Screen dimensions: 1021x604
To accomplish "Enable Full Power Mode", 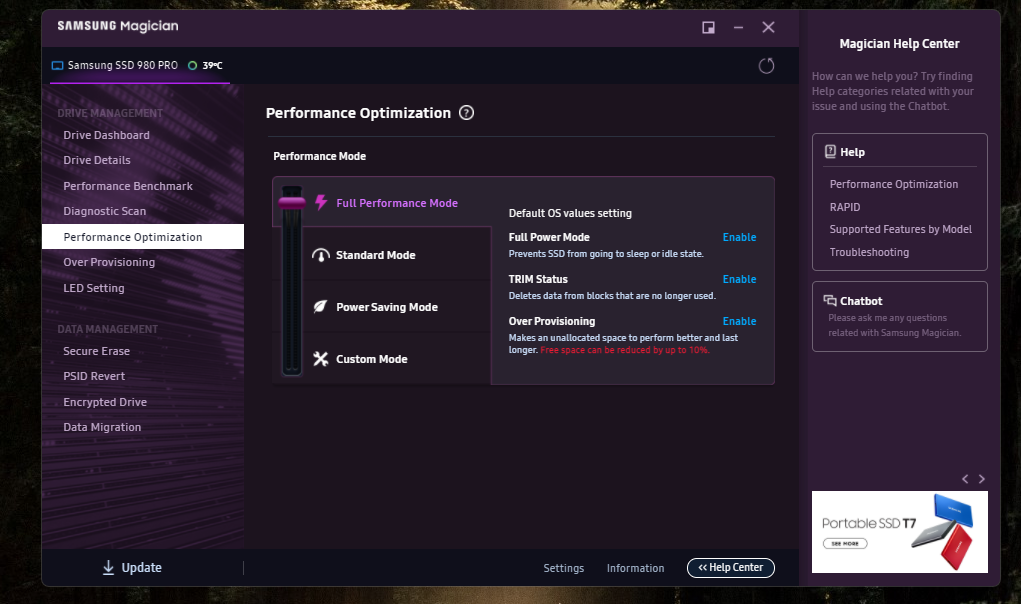I will (739, 237).
